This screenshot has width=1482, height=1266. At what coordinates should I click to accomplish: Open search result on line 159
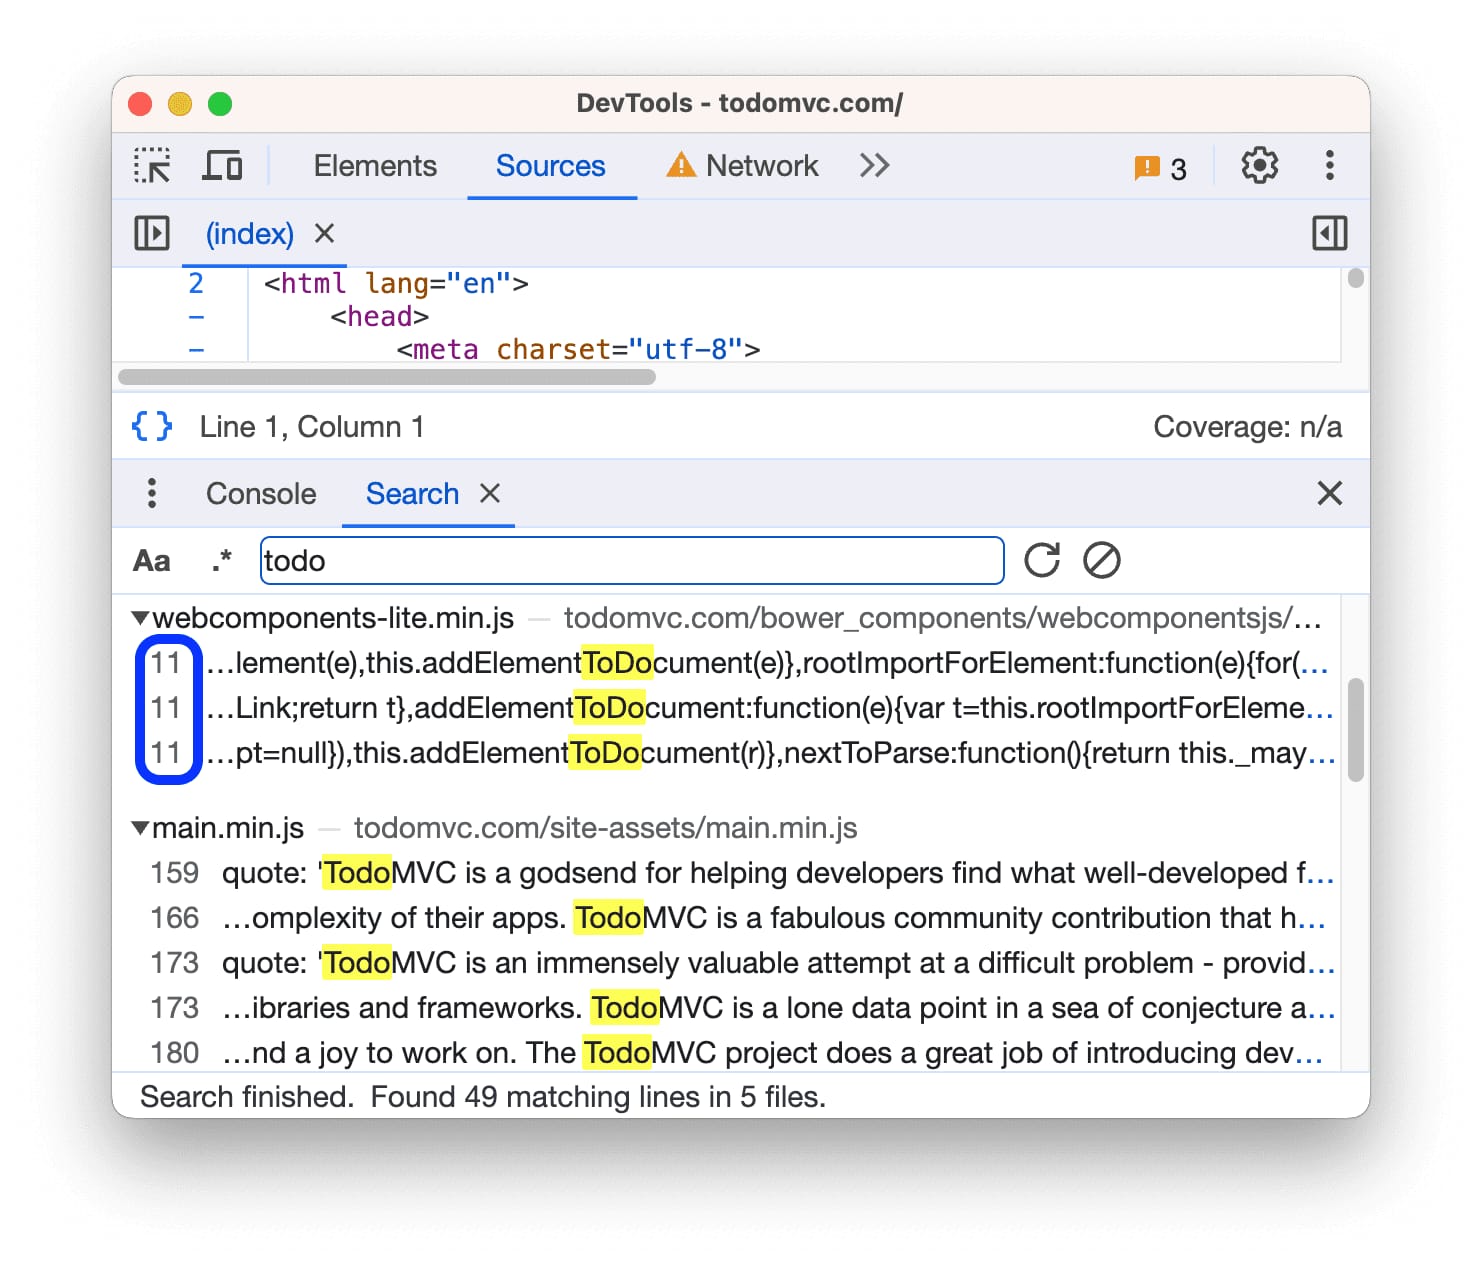pos(700,874)
